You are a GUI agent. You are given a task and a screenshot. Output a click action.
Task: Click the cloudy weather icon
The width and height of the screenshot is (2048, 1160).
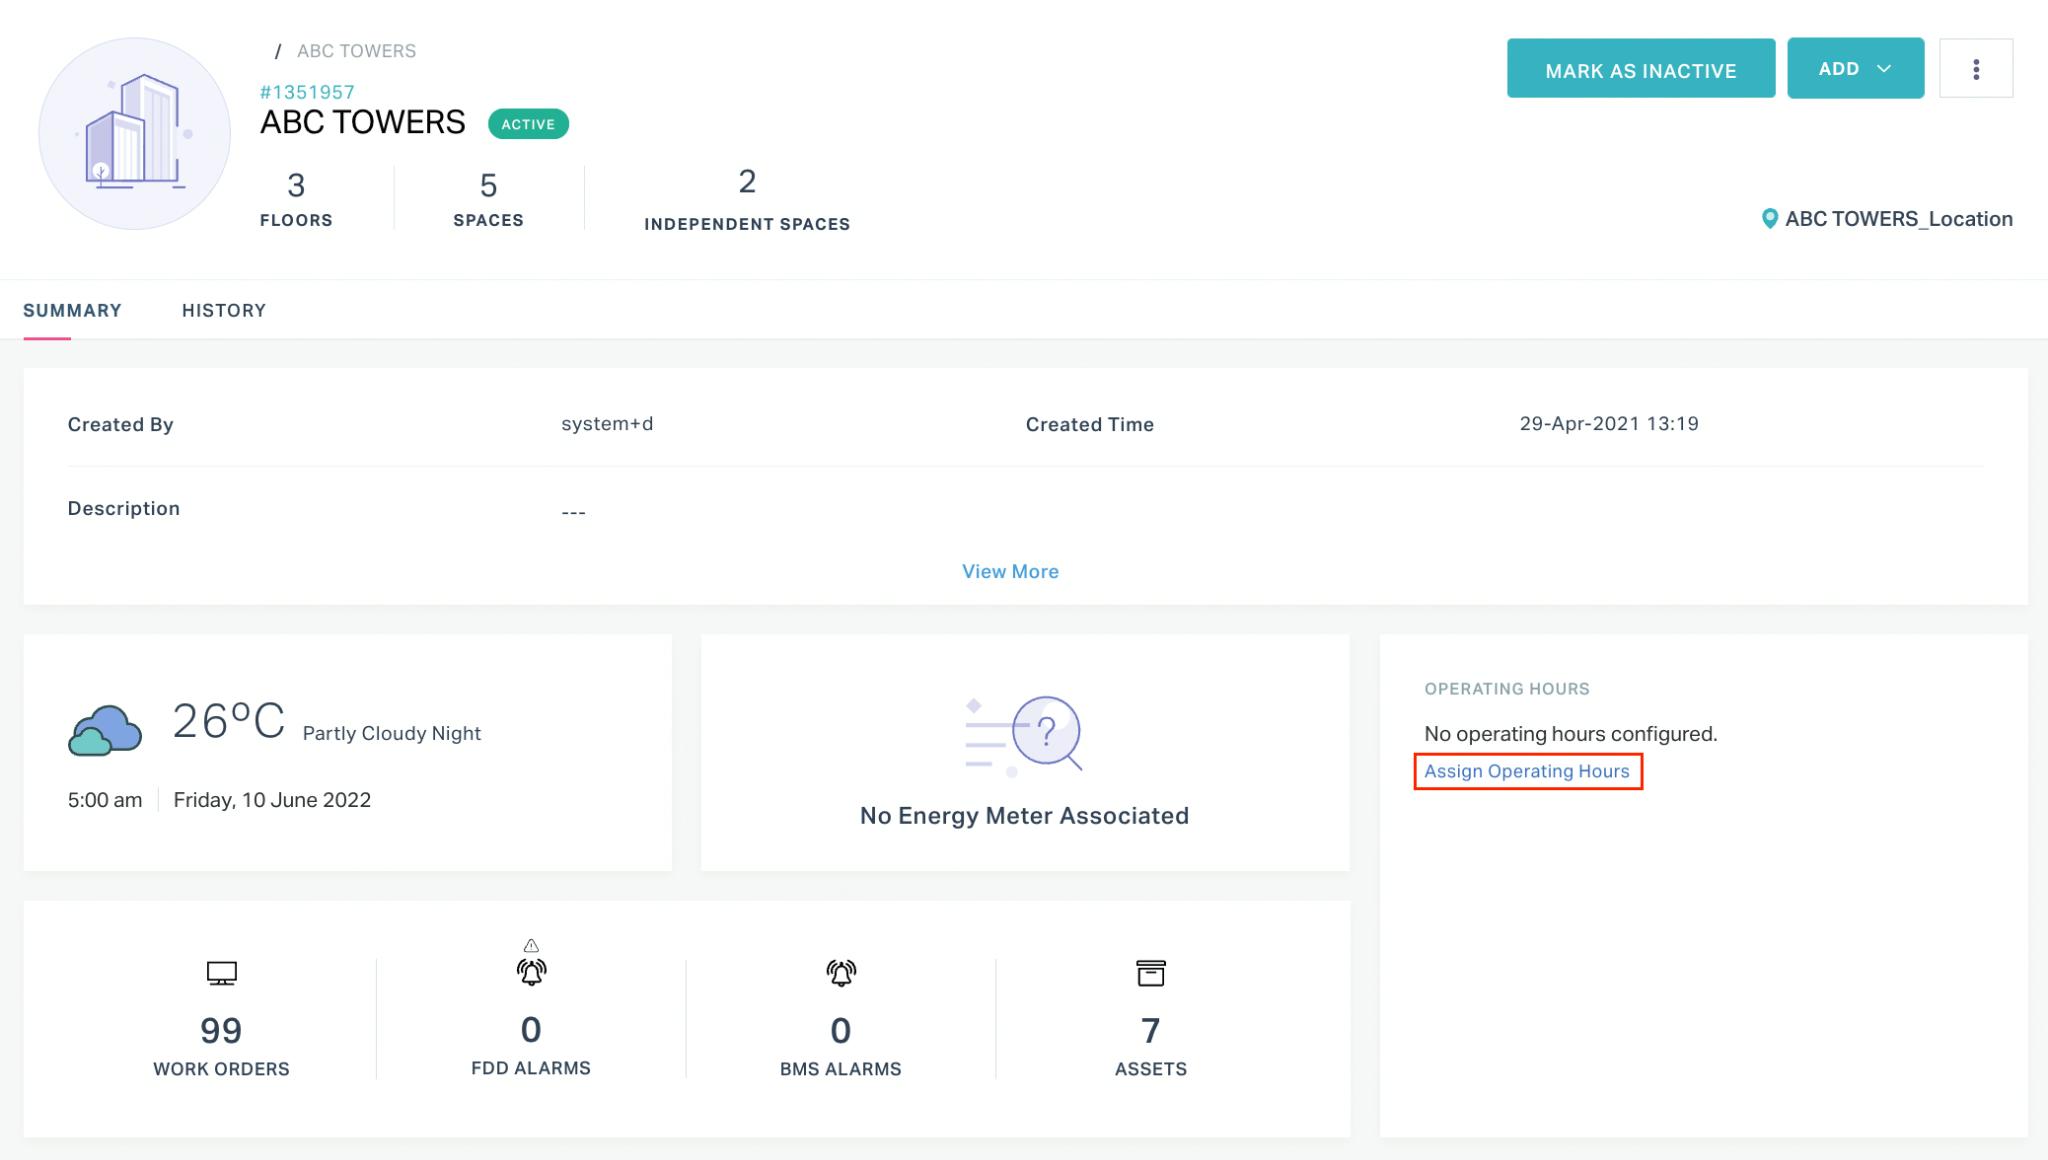point(105,730)
